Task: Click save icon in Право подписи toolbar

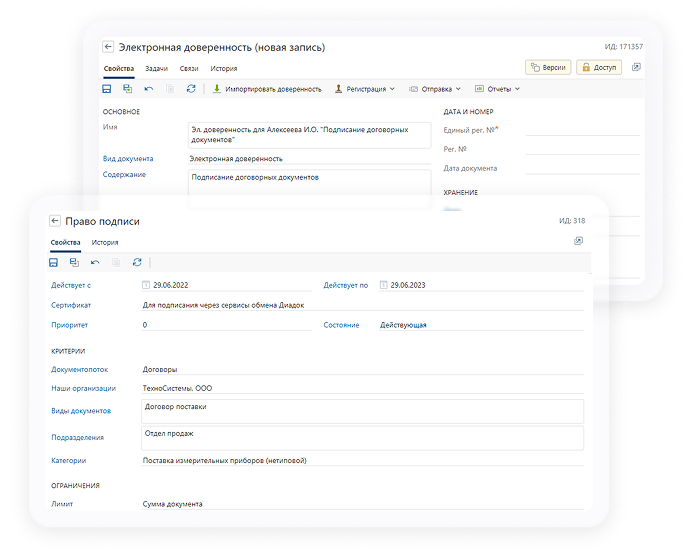Action: click(53, 262)
